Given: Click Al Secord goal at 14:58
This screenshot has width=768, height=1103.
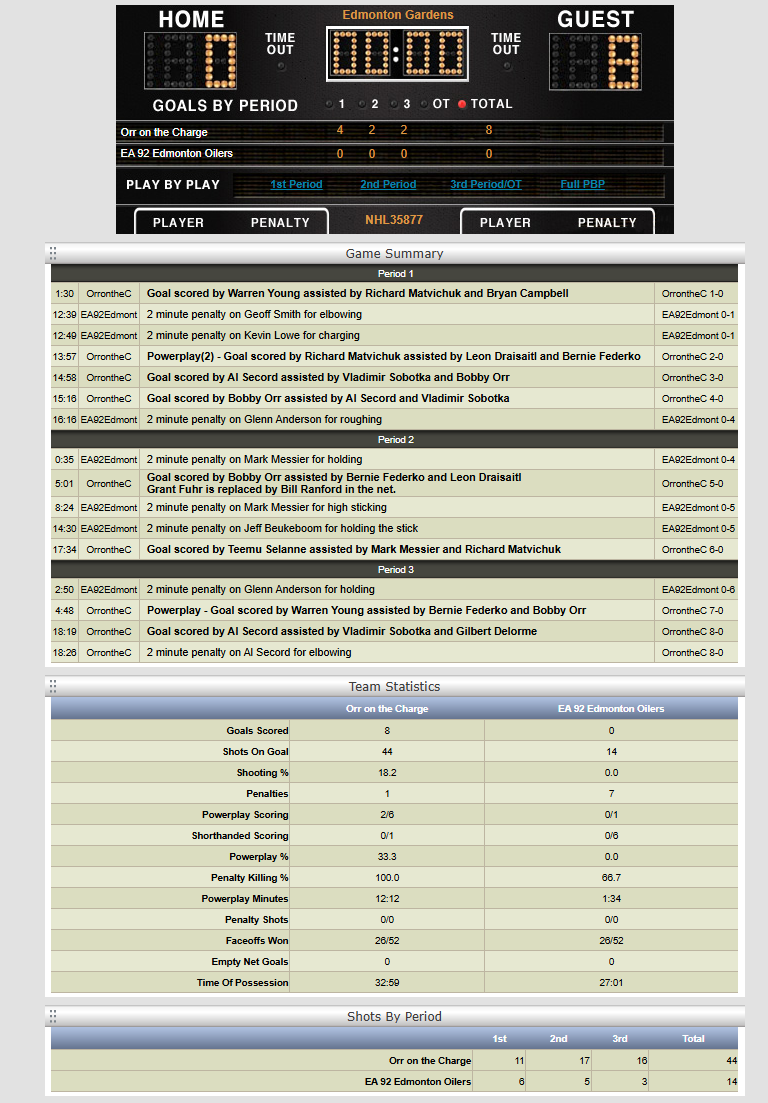Looking at the screenshot, I should 395,377.
